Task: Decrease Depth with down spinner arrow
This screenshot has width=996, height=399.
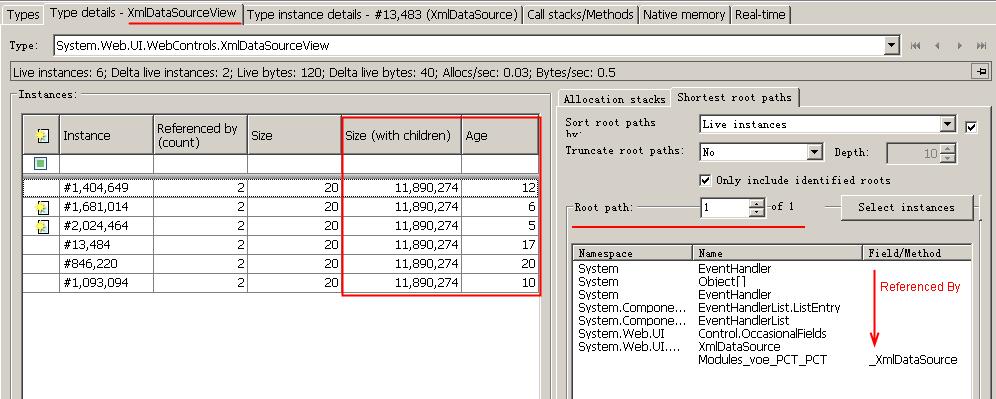Action: coord(948,158)
